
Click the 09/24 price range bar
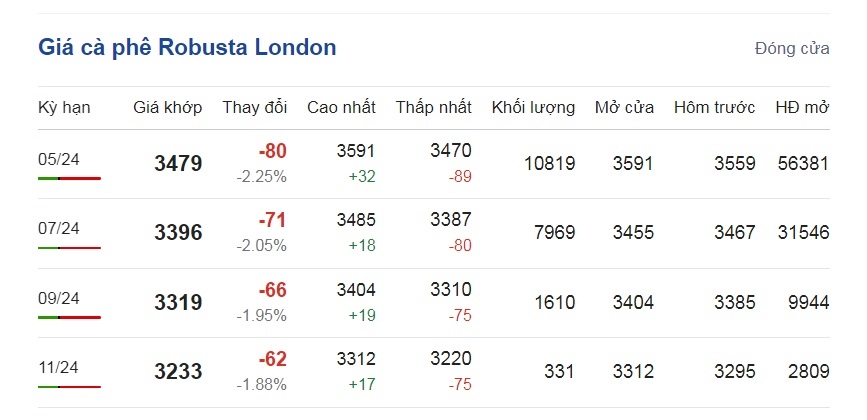tap(70, 317)
